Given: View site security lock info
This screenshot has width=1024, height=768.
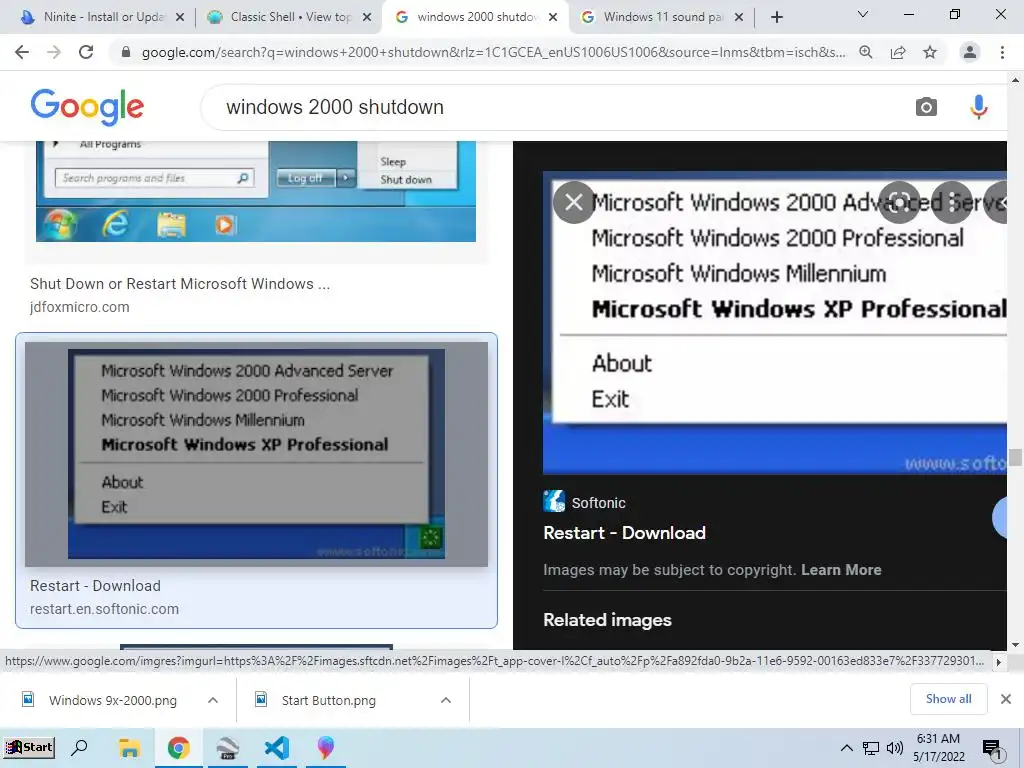Looking at the screenshot, I should (x=125, y=52).
